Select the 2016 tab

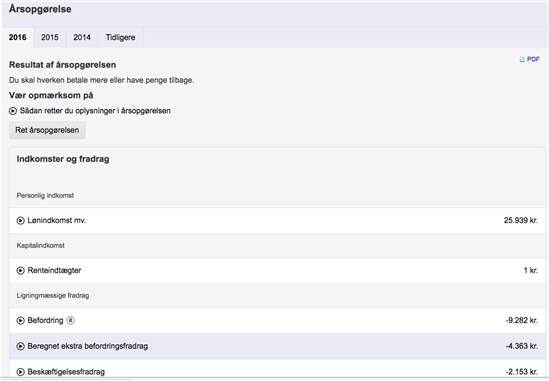point(18,37)
